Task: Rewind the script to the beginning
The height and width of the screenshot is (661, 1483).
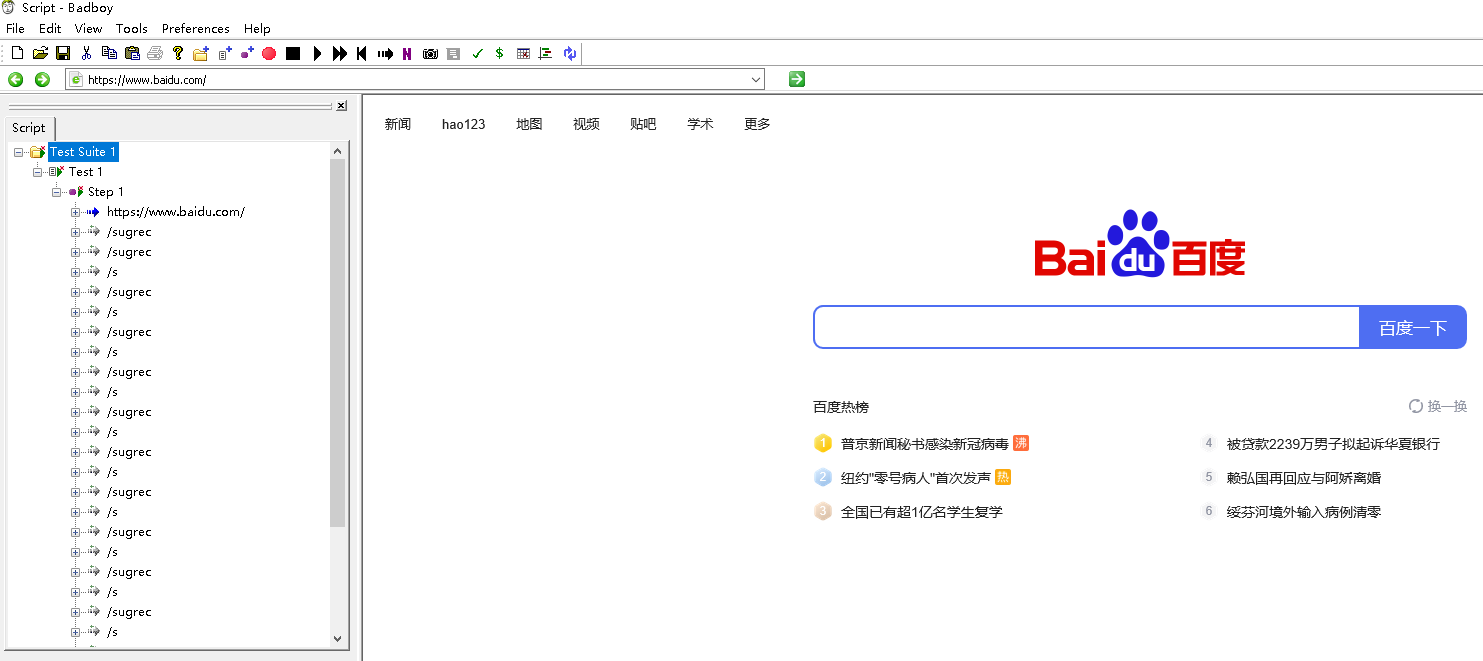Action: click(361, 53)
